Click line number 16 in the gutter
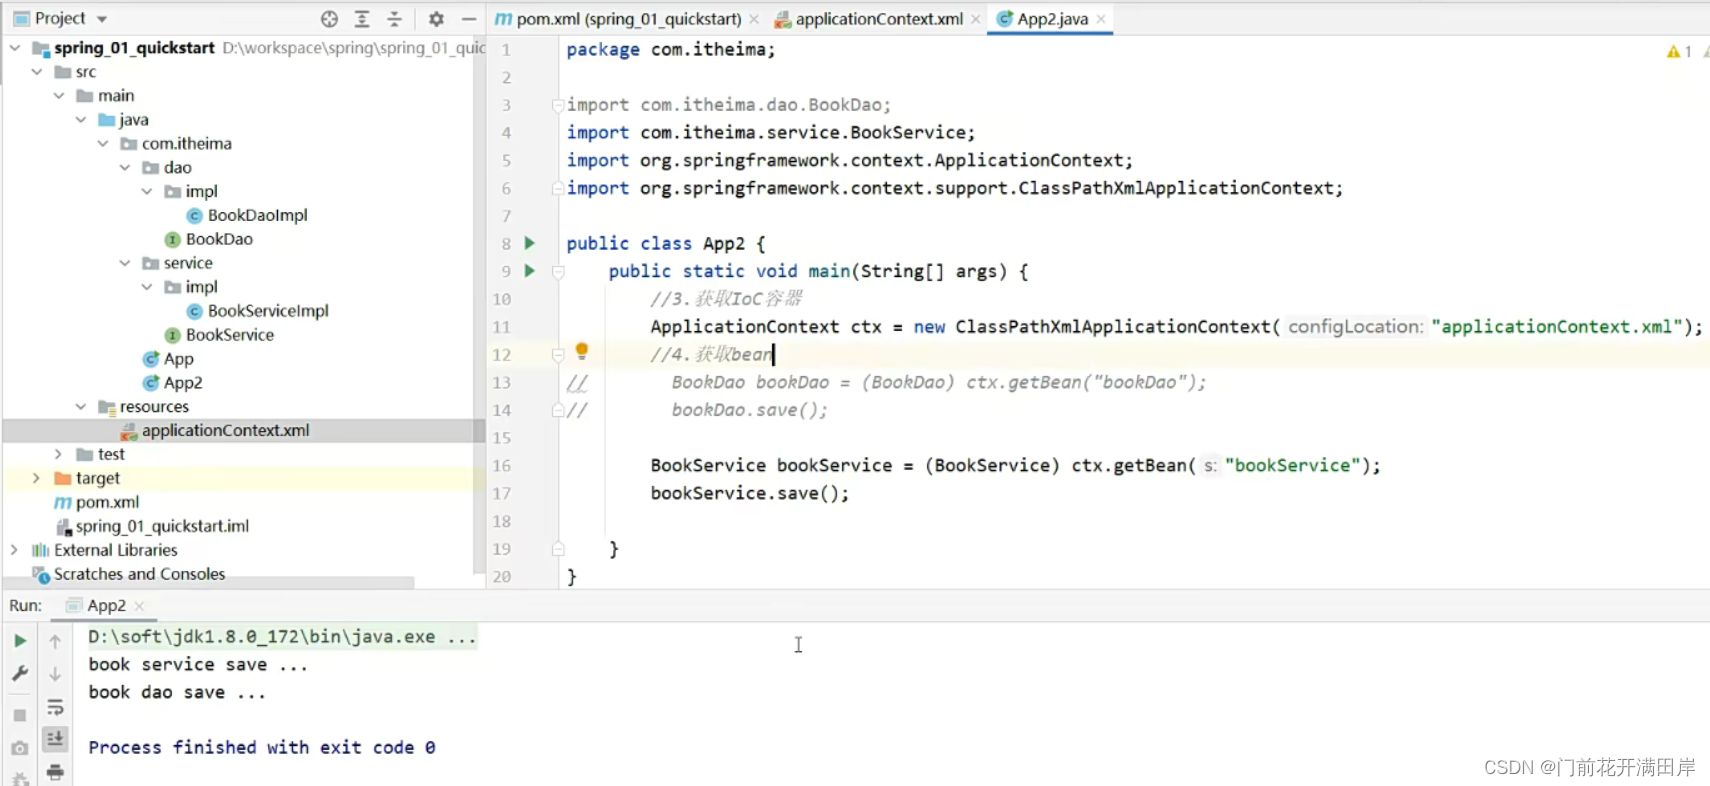1710x786 pixels. [502, 466]
